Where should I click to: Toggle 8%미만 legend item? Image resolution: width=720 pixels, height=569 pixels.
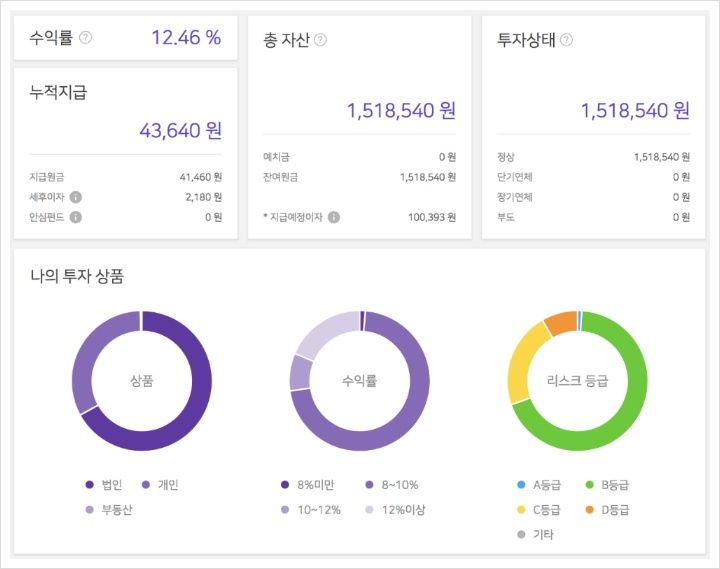(x=308, y=484)
